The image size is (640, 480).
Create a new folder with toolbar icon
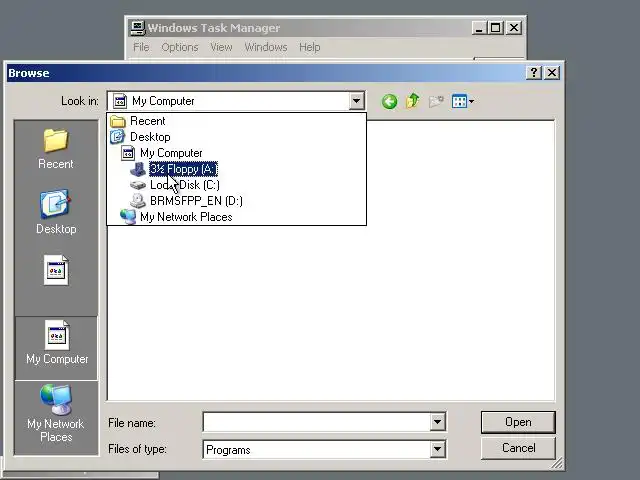(436, 101)
